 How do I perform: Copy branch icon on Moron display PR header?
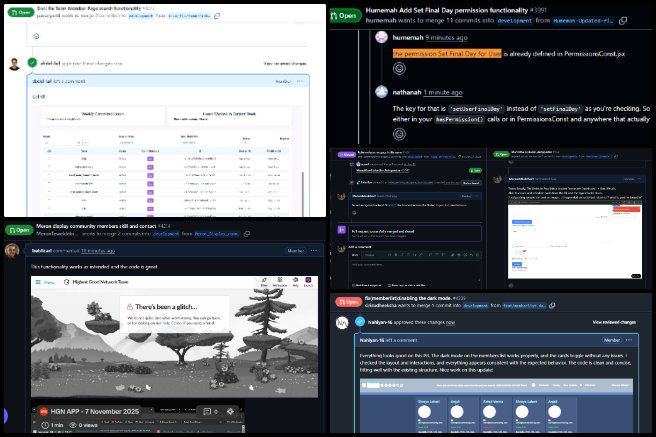pos(247,234)
